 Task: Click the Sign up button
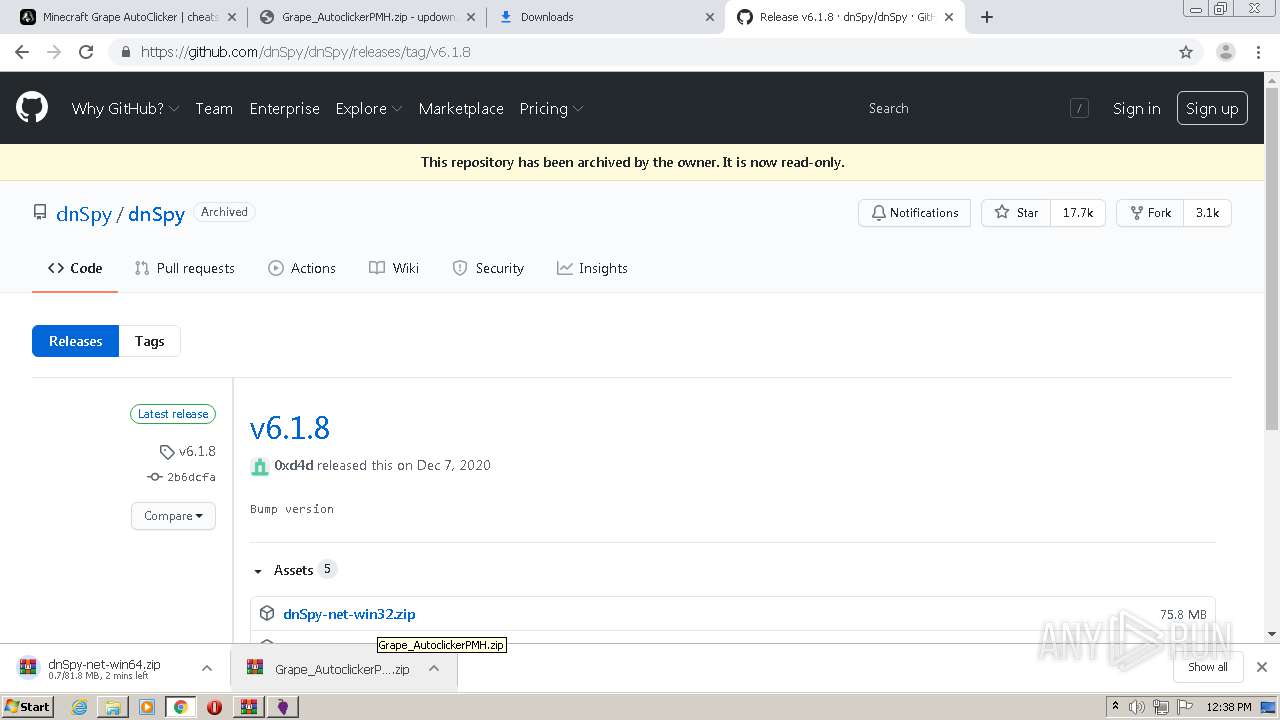pos(1212,108)
